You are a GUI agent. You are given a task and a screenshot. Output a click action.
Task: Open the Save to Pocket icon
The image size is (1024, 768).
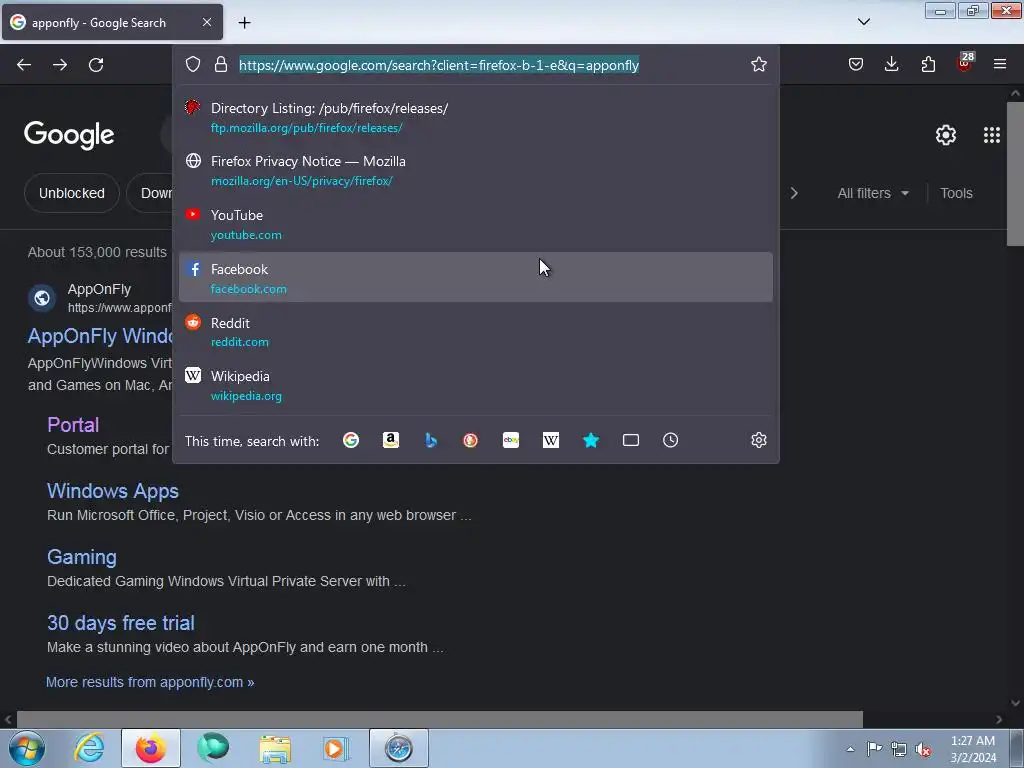(856, 64)
